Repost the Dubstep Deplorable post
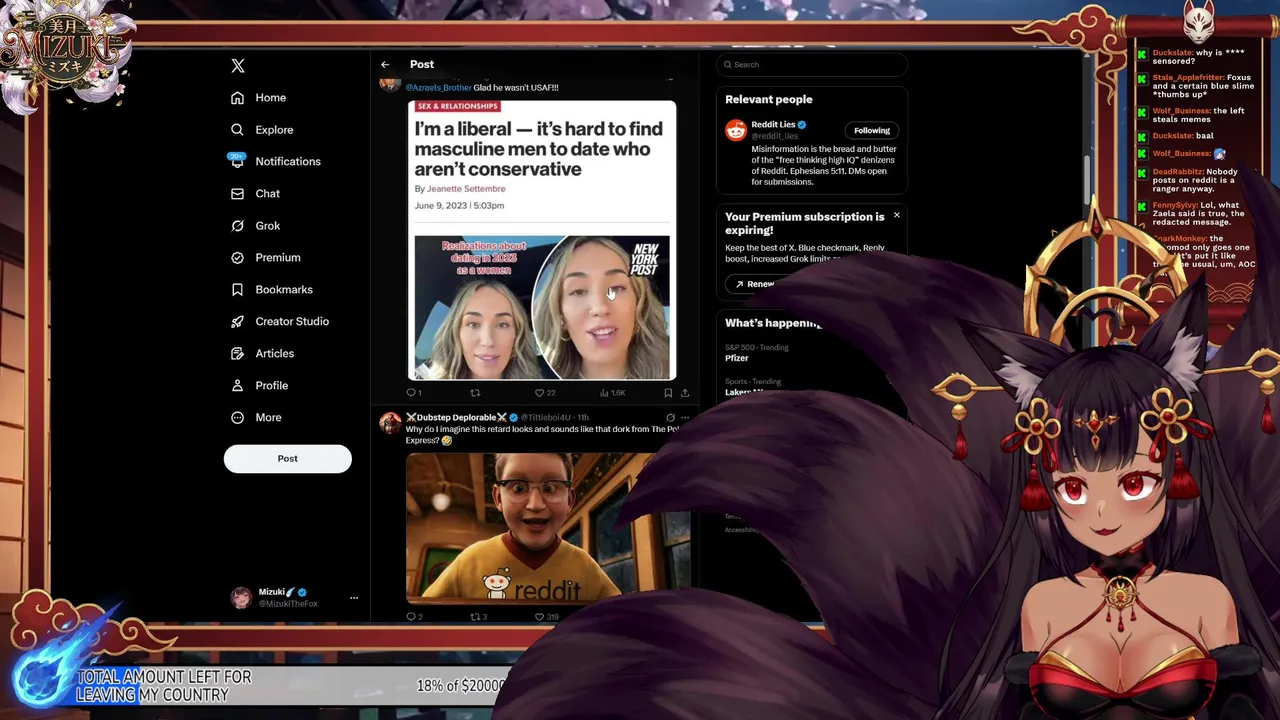The image size is (1280, 720). pyautogui.click(x=479, y=617)
